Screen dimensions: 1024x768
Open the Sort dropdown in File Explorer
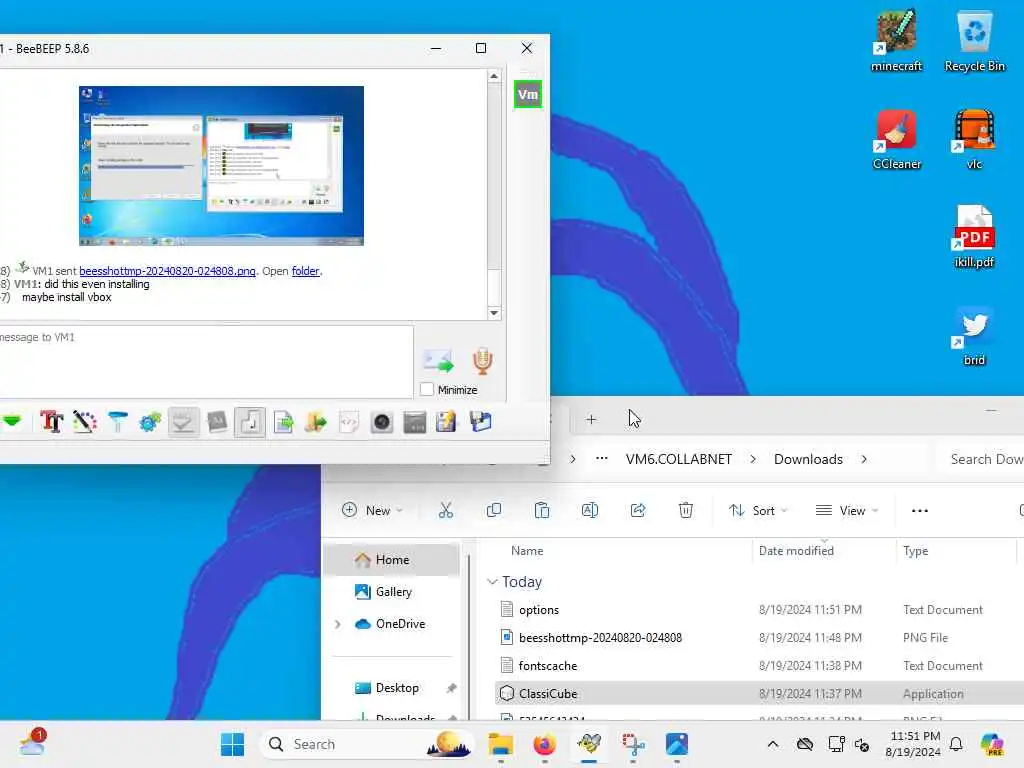[x=758, y=510]
